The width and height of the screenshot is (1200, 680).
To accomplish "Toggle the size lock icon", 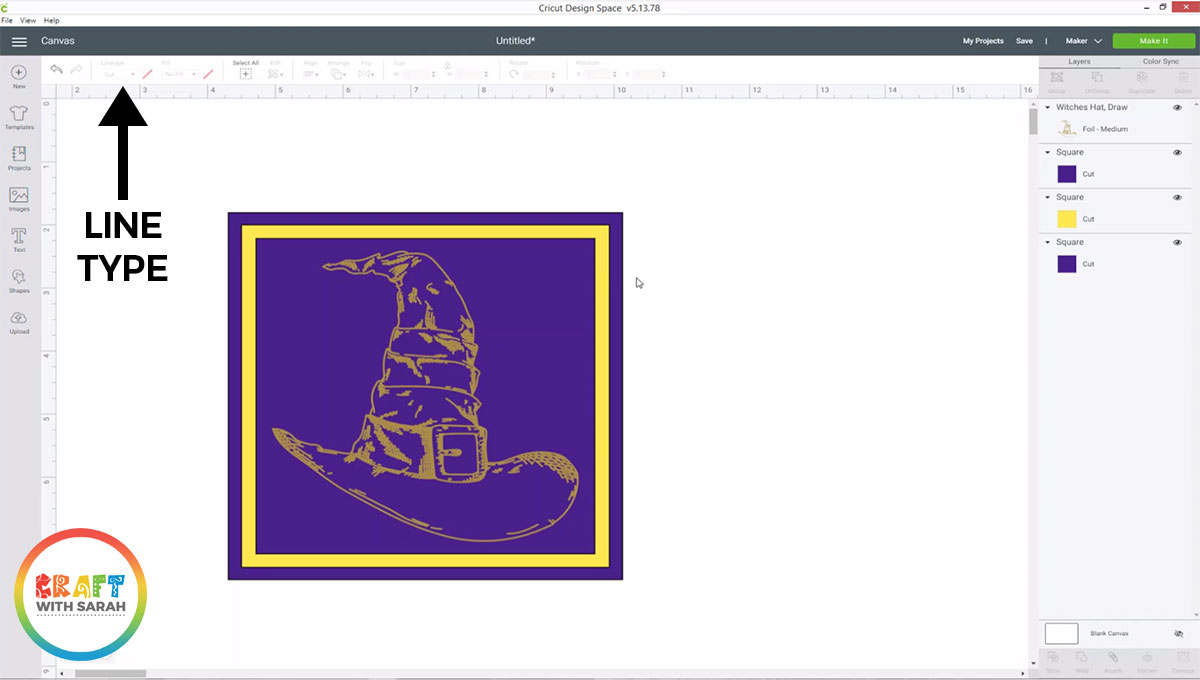I will click(446, 66).
